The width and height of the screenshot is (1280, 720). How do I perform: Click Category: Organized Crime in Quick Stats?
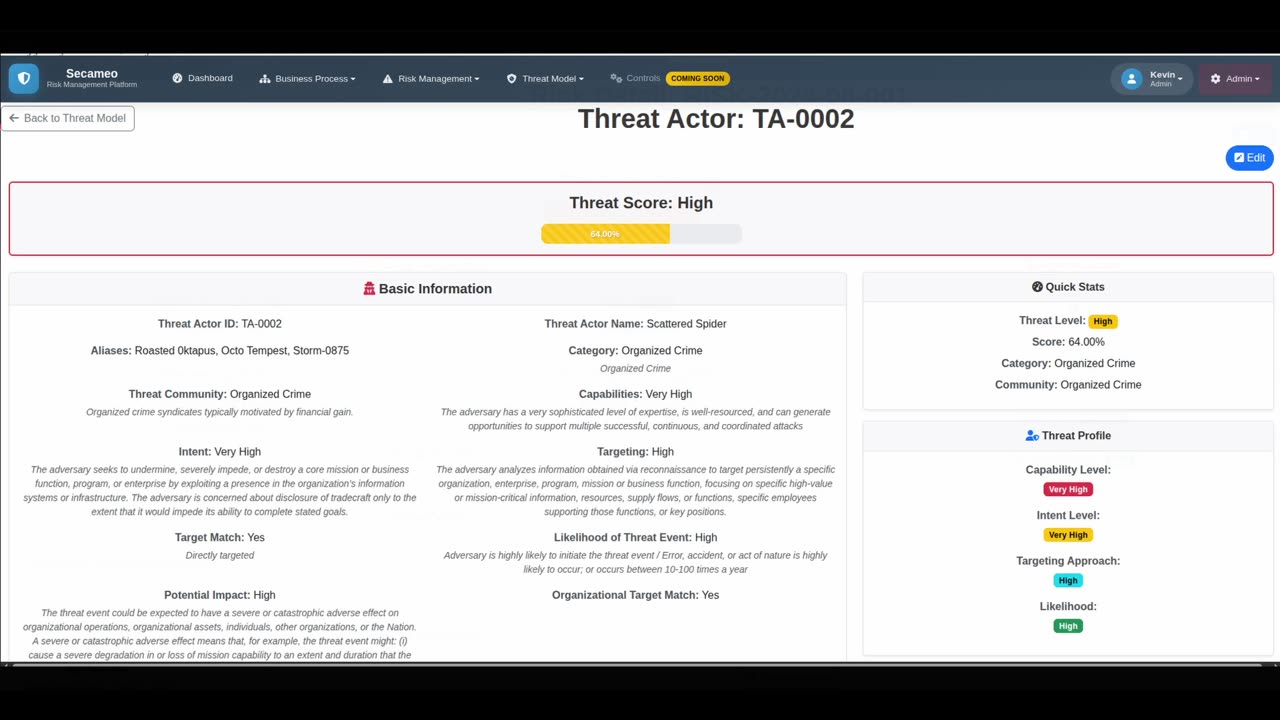(x=1068, y=364)
